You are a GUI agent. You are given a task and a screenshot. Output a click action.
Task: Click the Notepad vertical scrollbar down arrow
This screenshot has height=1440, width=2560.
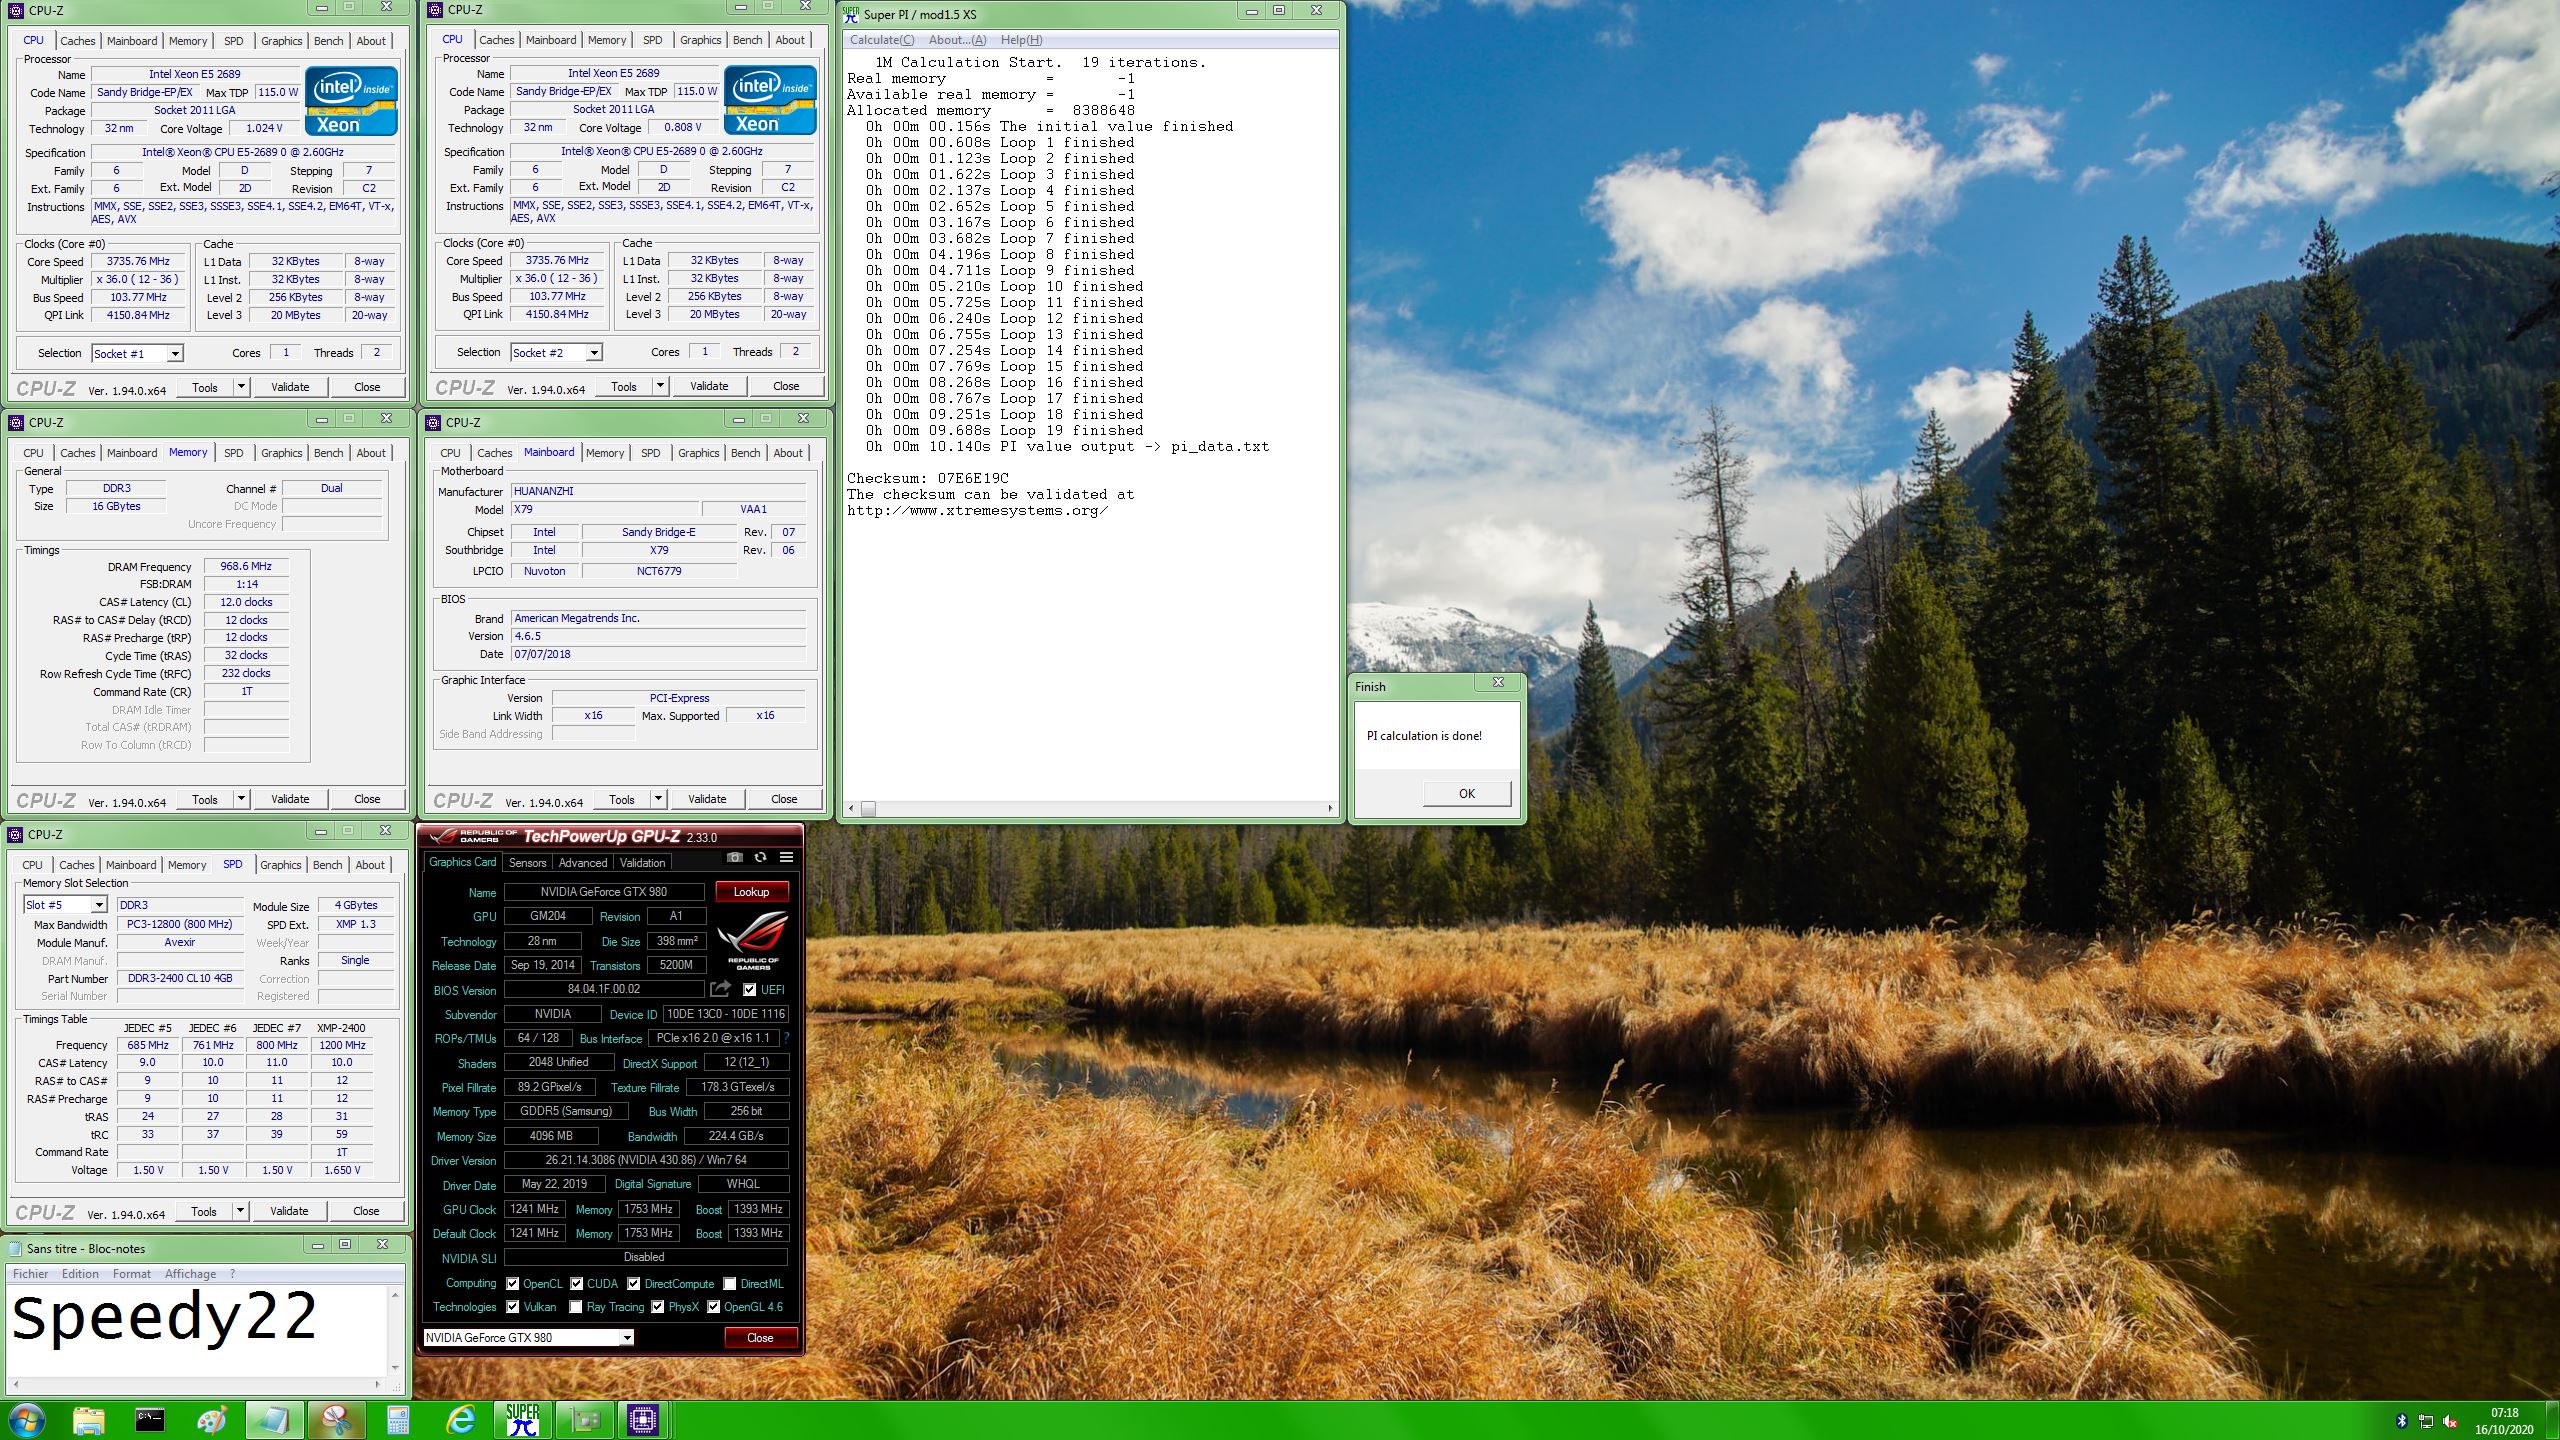coord(395,1367)
